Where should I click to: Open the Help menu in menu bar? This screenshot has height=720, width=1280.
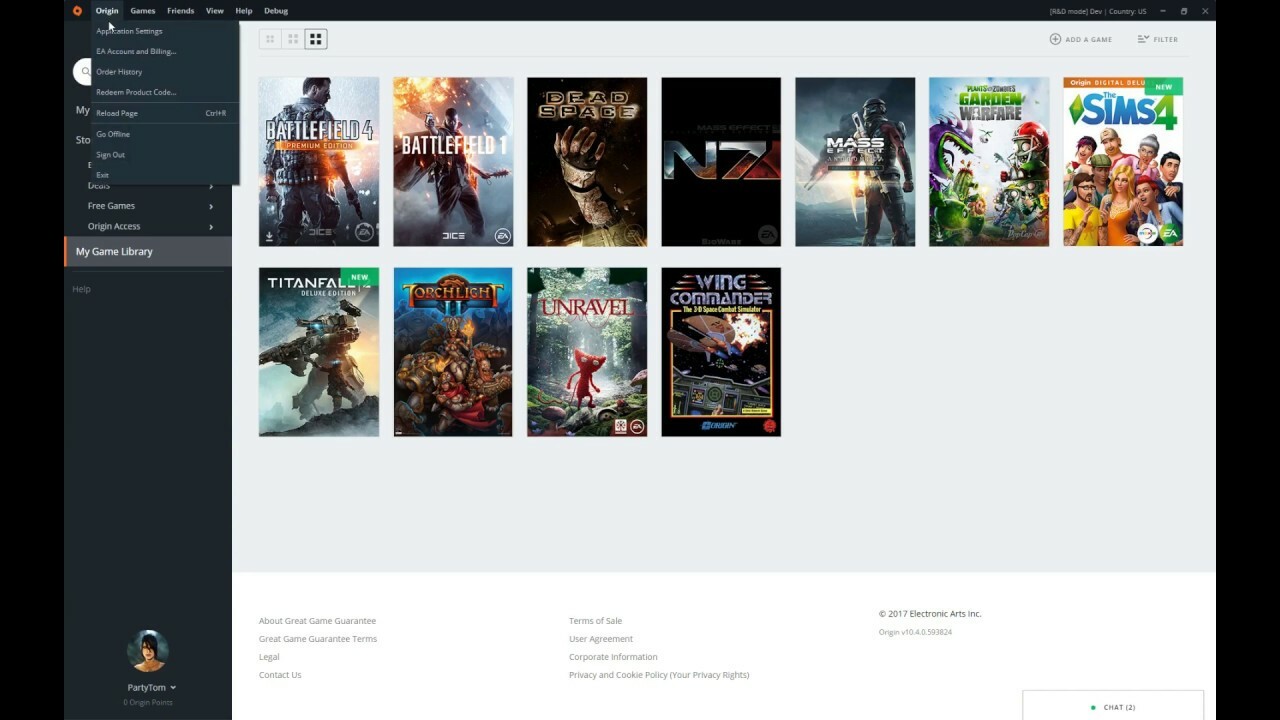click(x=244, y=11)
